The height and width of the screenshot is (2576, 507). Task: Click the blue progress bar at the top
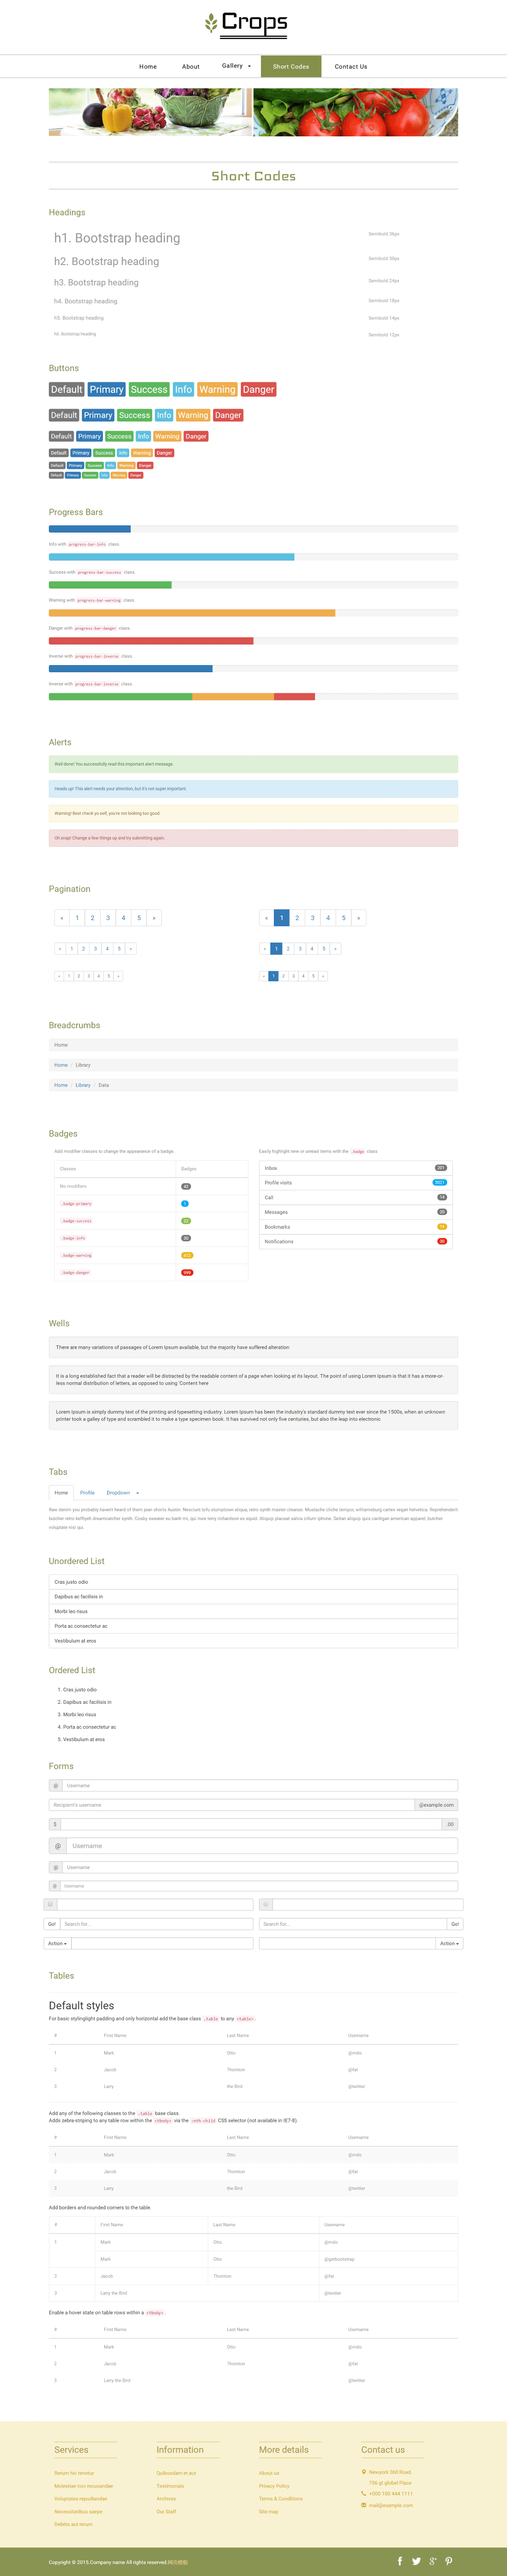pyautogui.click(x=90, y=529)
